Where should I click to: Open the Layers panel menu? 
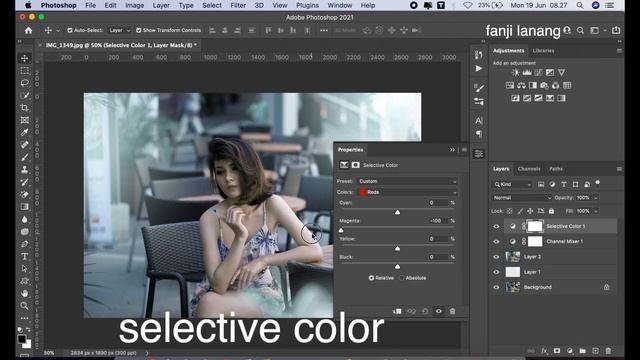[x=619, y=169]
